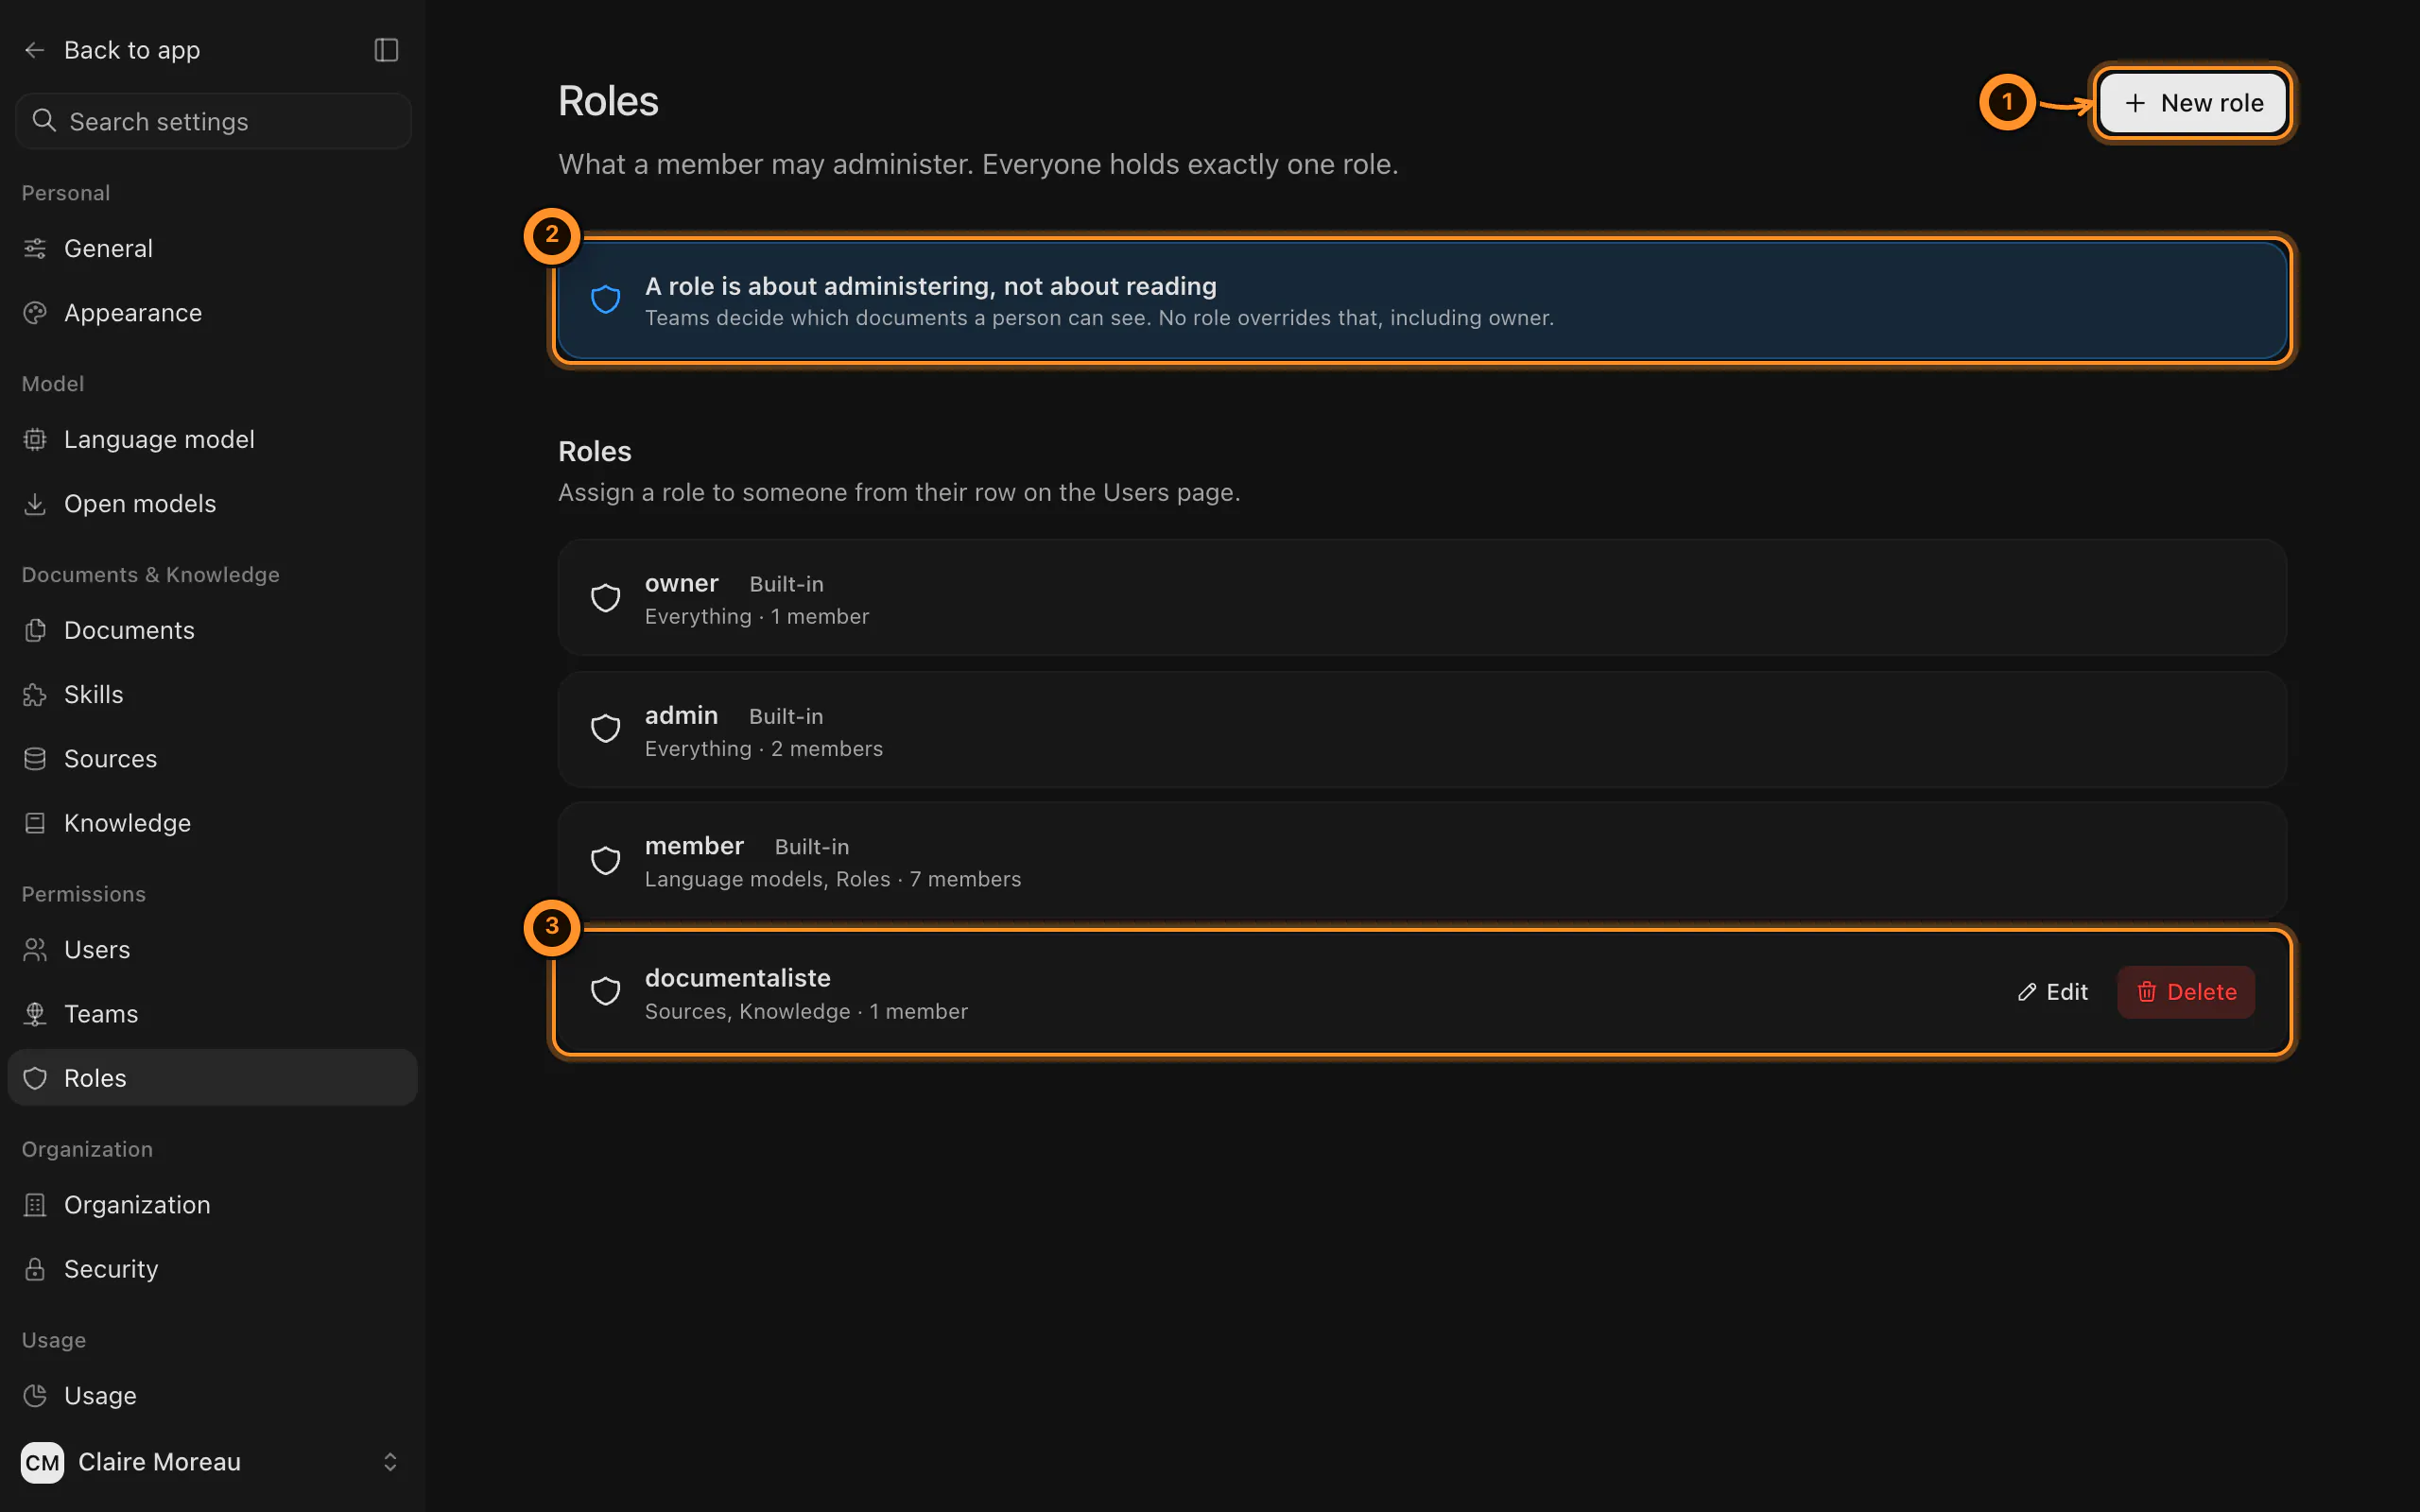The image size is (2420, 1512).
Task: Click the Built-in label next to owner
Action: pos(787,584)
